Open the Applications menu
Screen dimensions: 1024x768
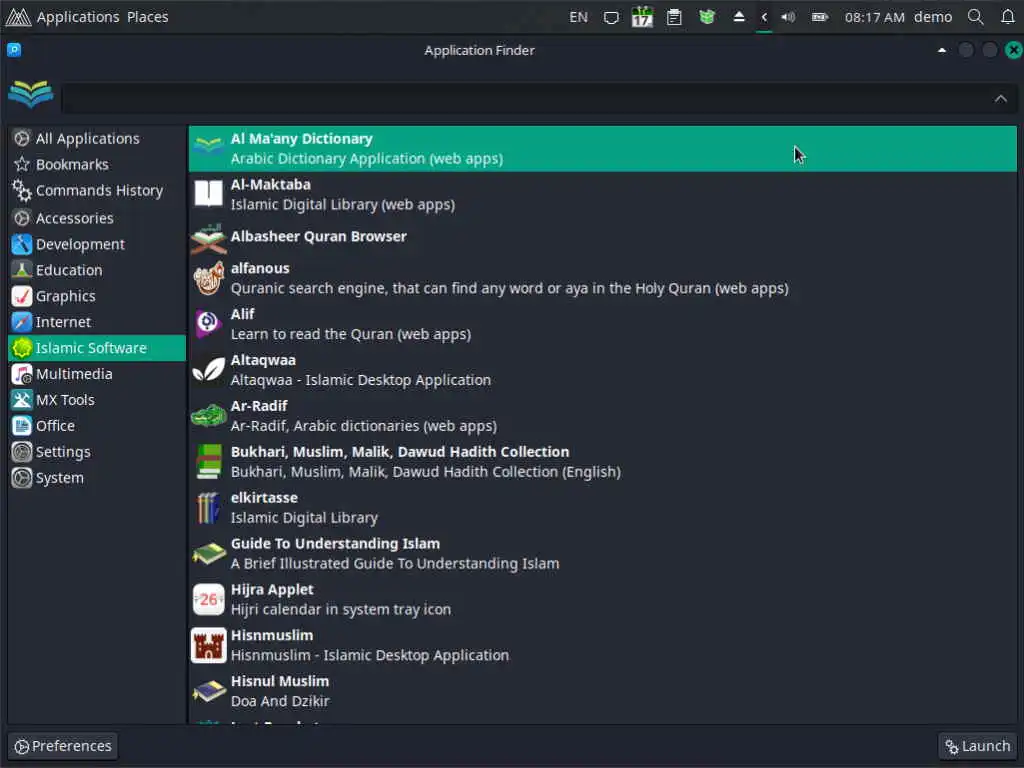tap(78, 17)
